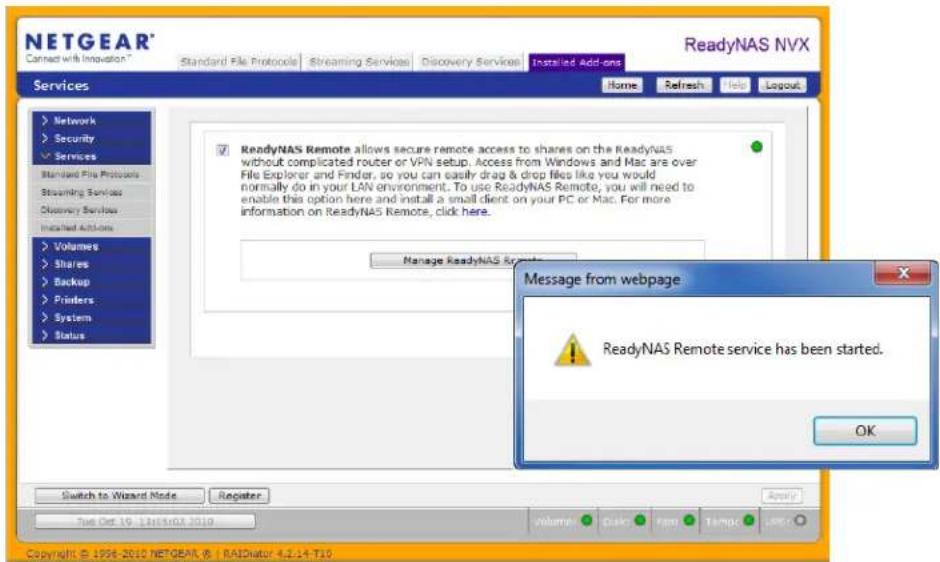Viewport: 940px width, 562px height.
Task: Click the Temp status green LED
Action: pyautogui.click(x=748, y=520)
